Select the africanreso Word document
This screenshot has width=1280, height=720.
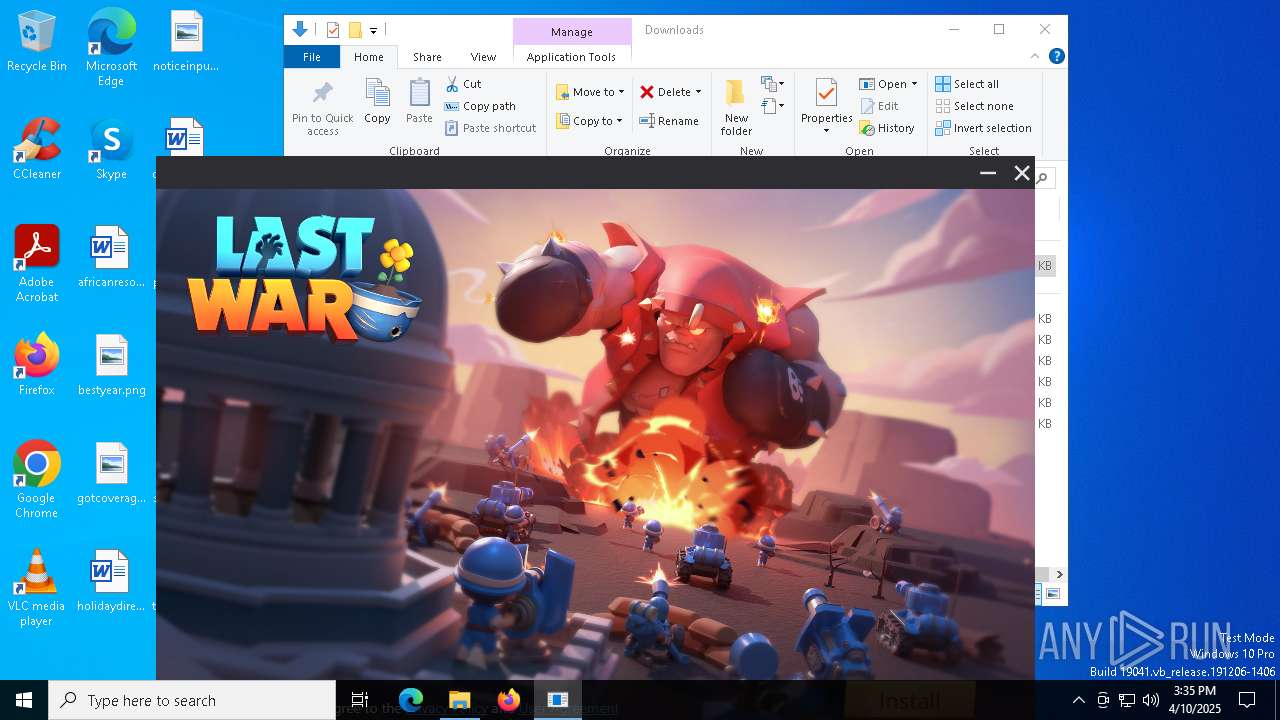pyautogui.click(x=111, y=257)
